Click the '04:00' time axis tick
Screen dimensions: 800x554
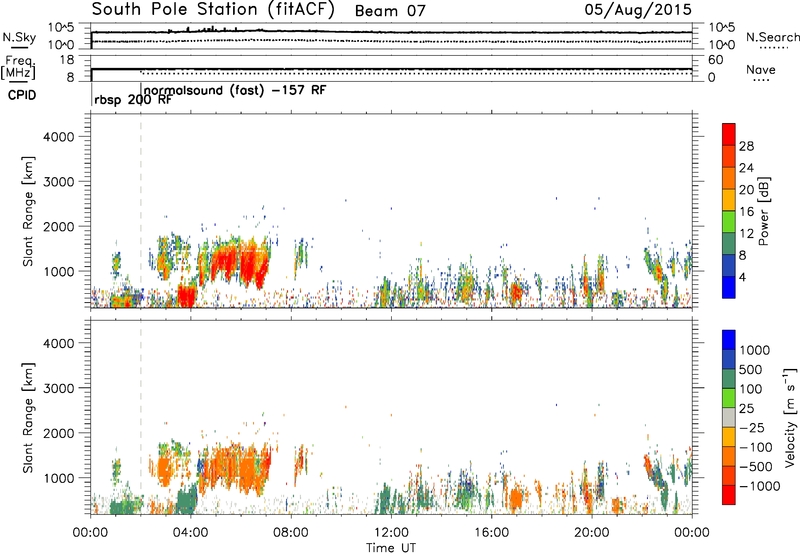pos(191,533)
